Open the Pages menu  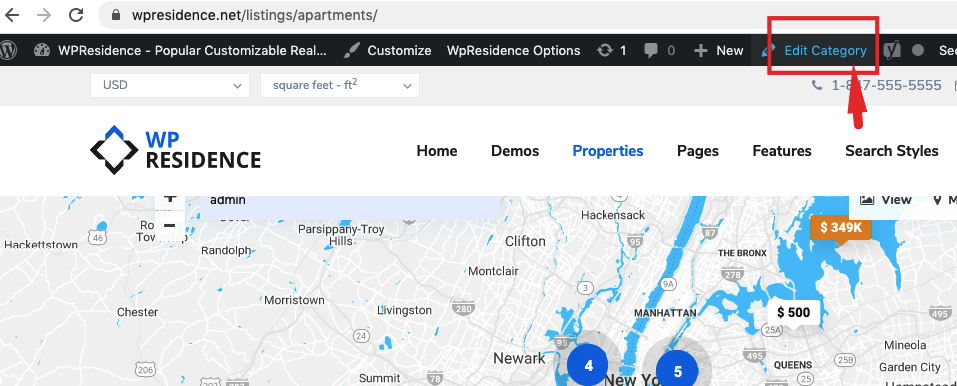pos(698,151)
